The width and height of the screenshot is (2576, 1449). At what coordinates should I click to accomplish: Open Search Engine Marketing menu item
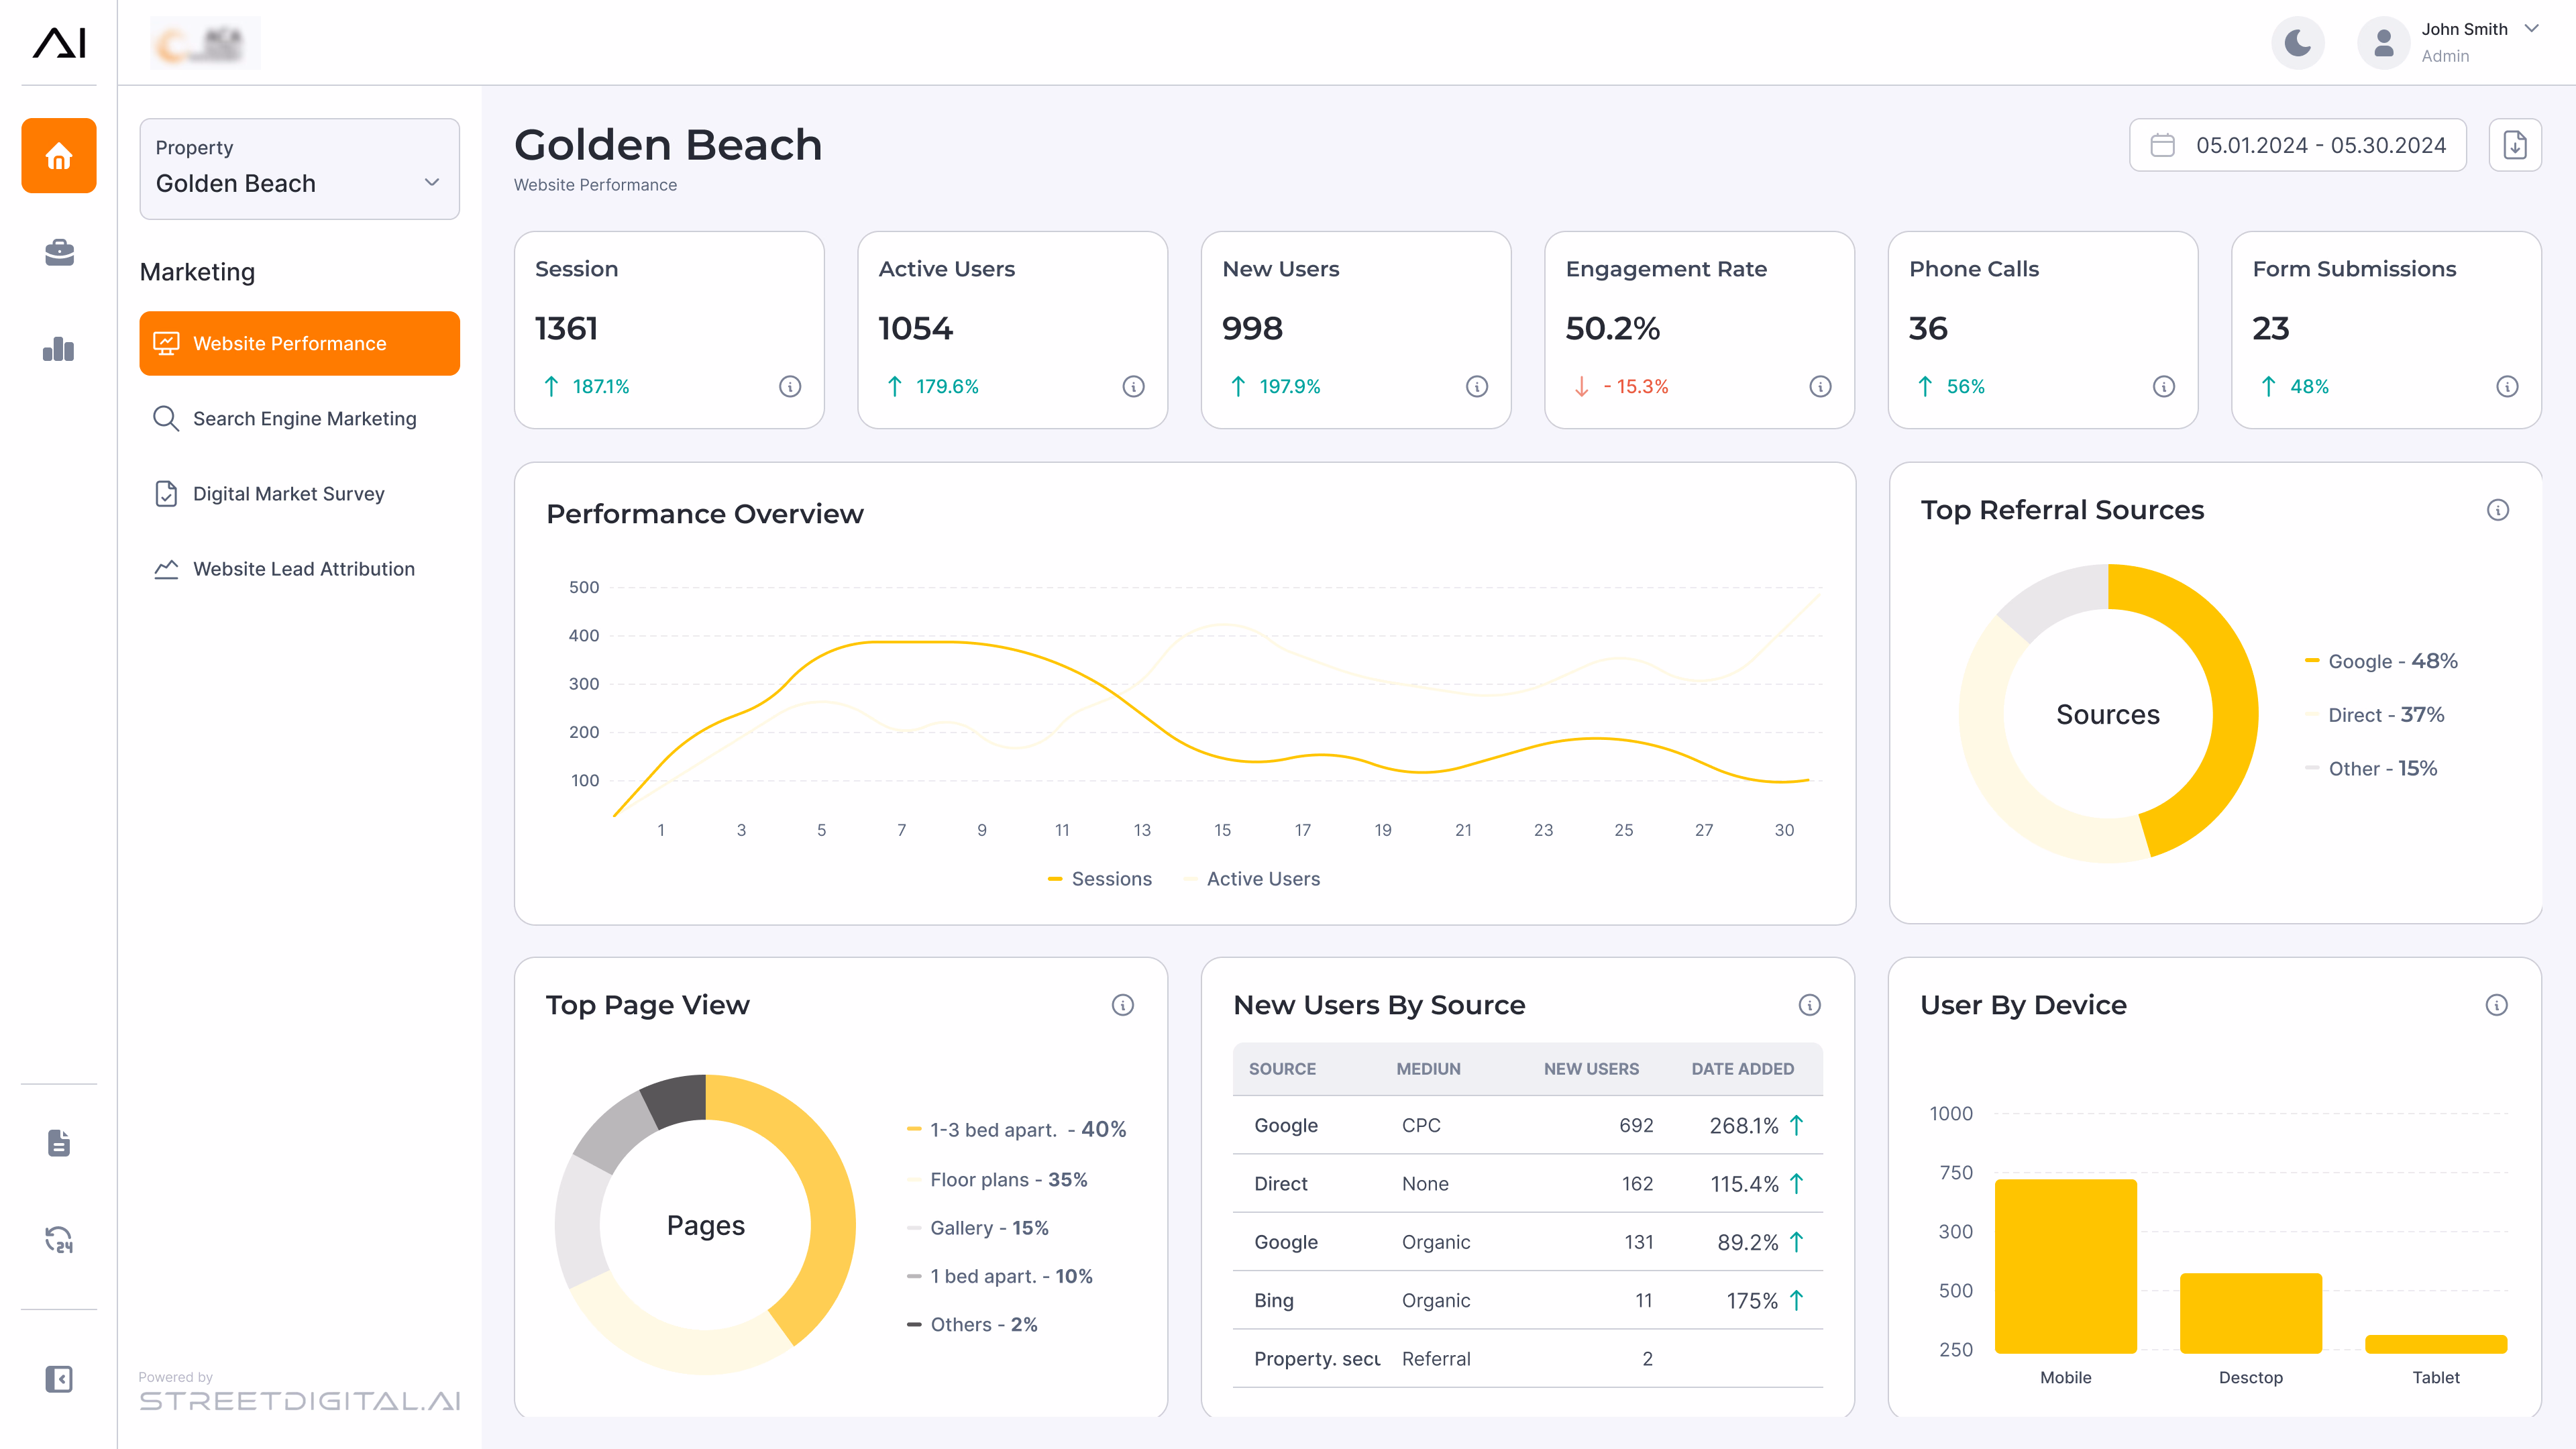(x=300, y=418)
